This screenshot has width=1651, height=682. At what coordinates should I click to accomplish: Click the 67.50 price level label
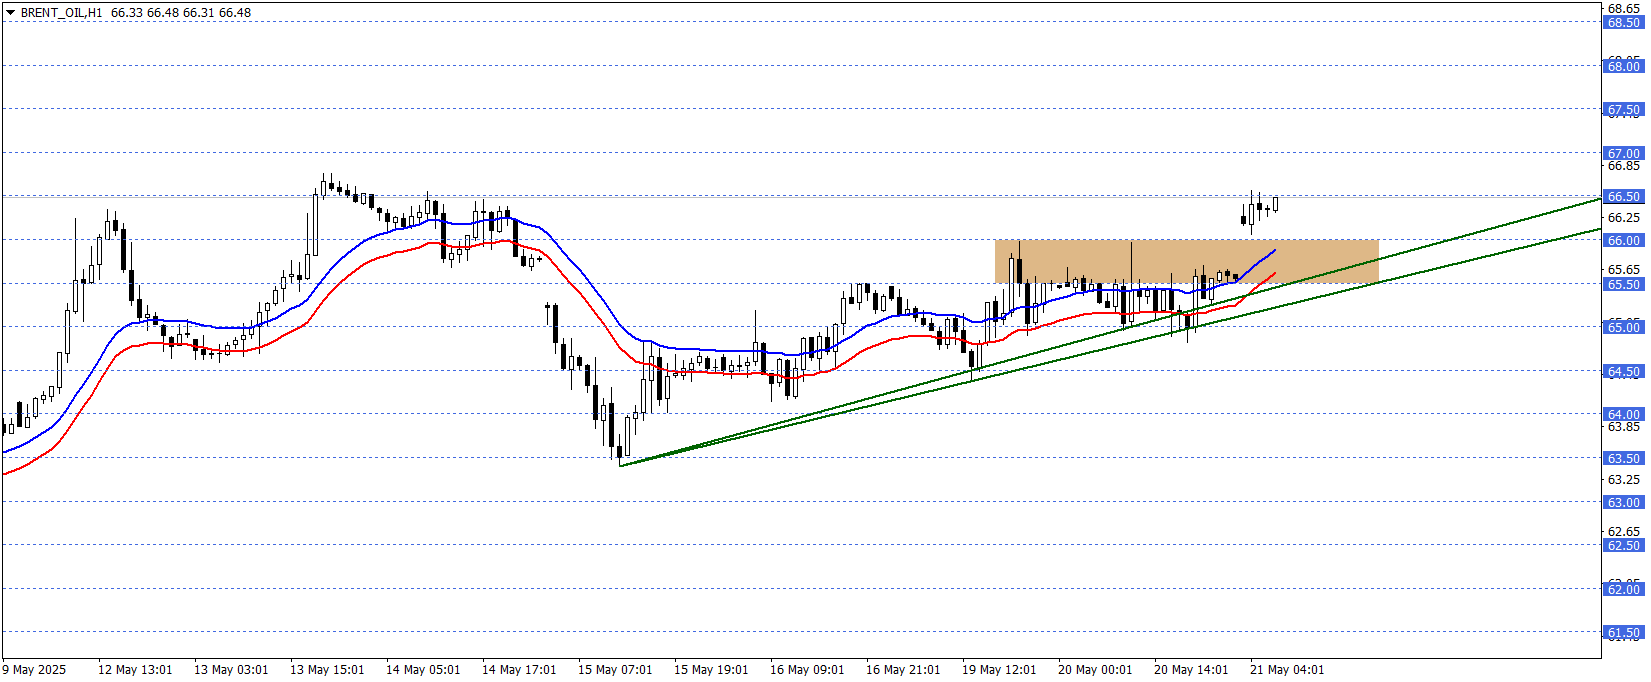1623,110
